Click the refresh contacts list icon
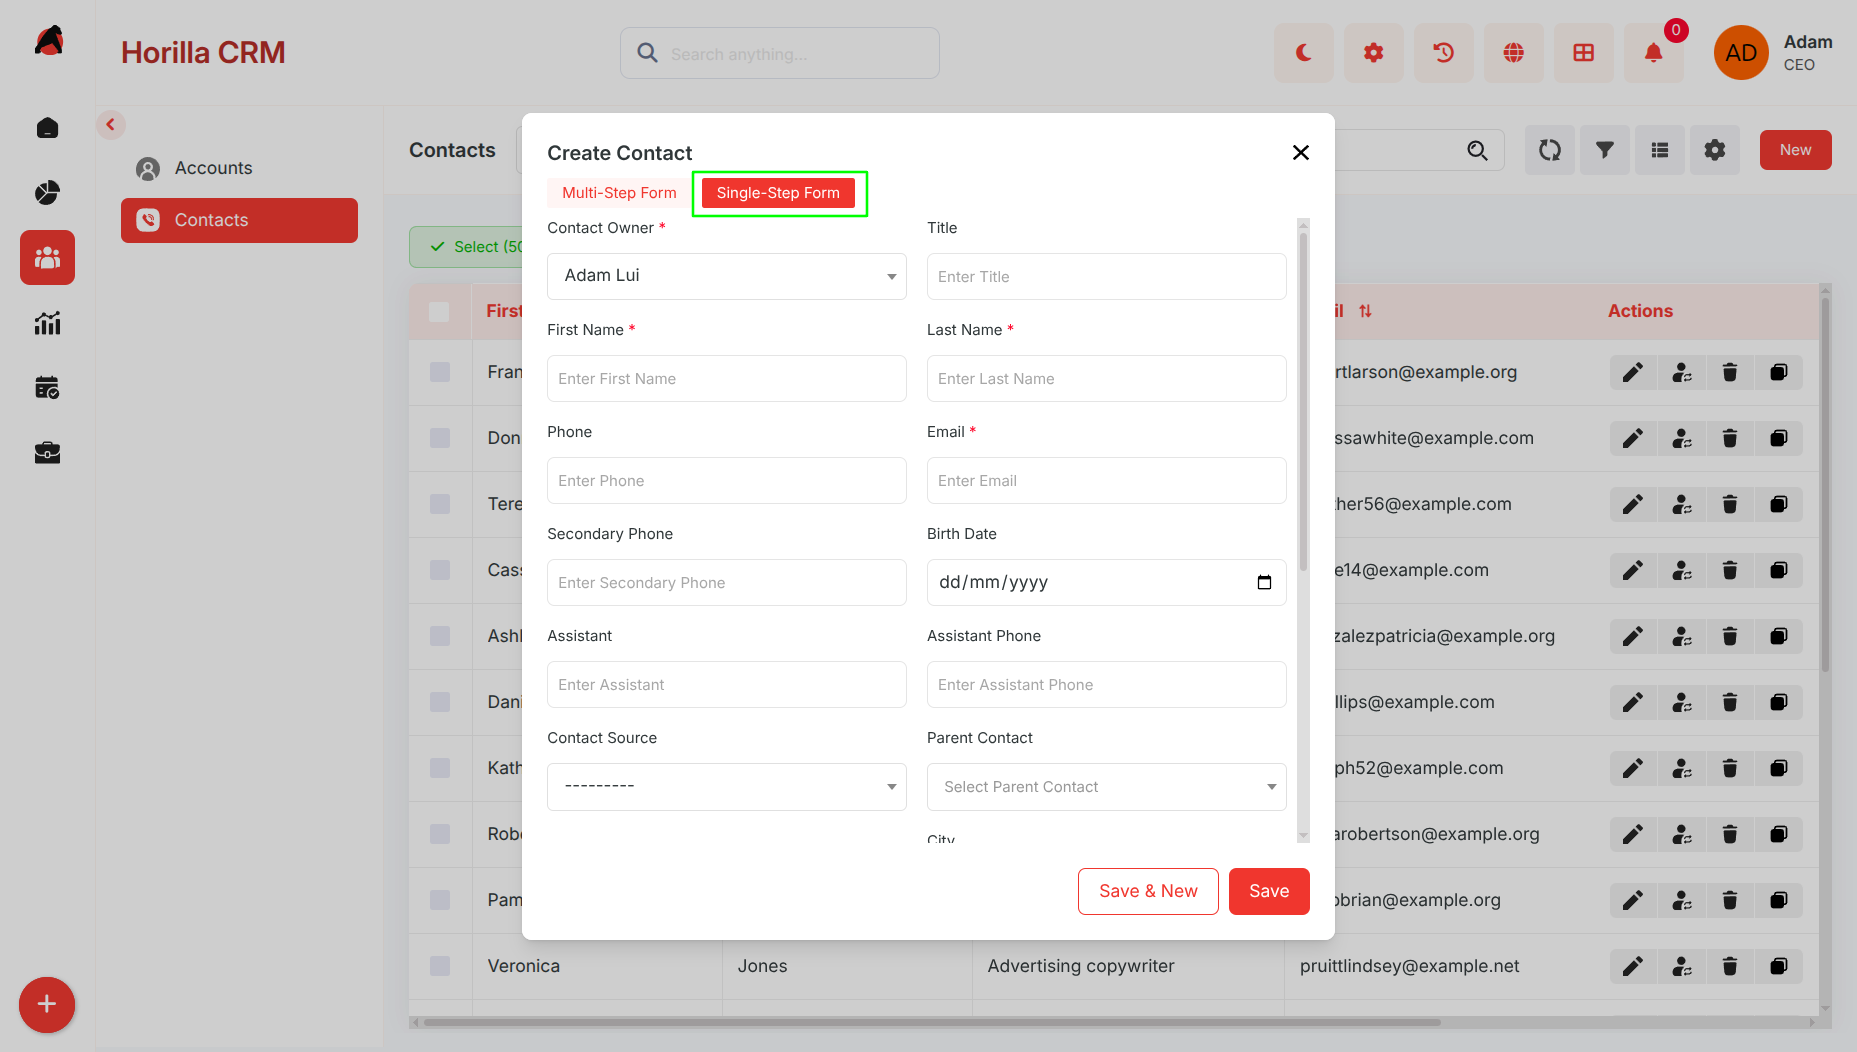 pyautogui.click(x=1549, y=150)
